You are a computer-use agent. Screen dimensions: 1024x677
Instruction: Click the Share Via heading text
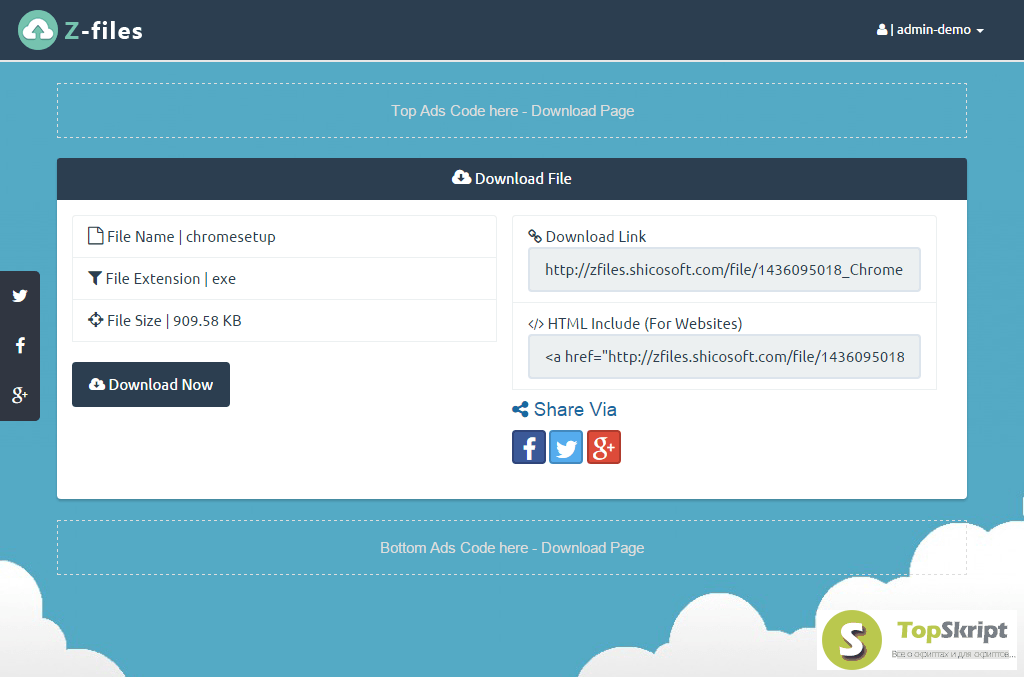point(575,409)
